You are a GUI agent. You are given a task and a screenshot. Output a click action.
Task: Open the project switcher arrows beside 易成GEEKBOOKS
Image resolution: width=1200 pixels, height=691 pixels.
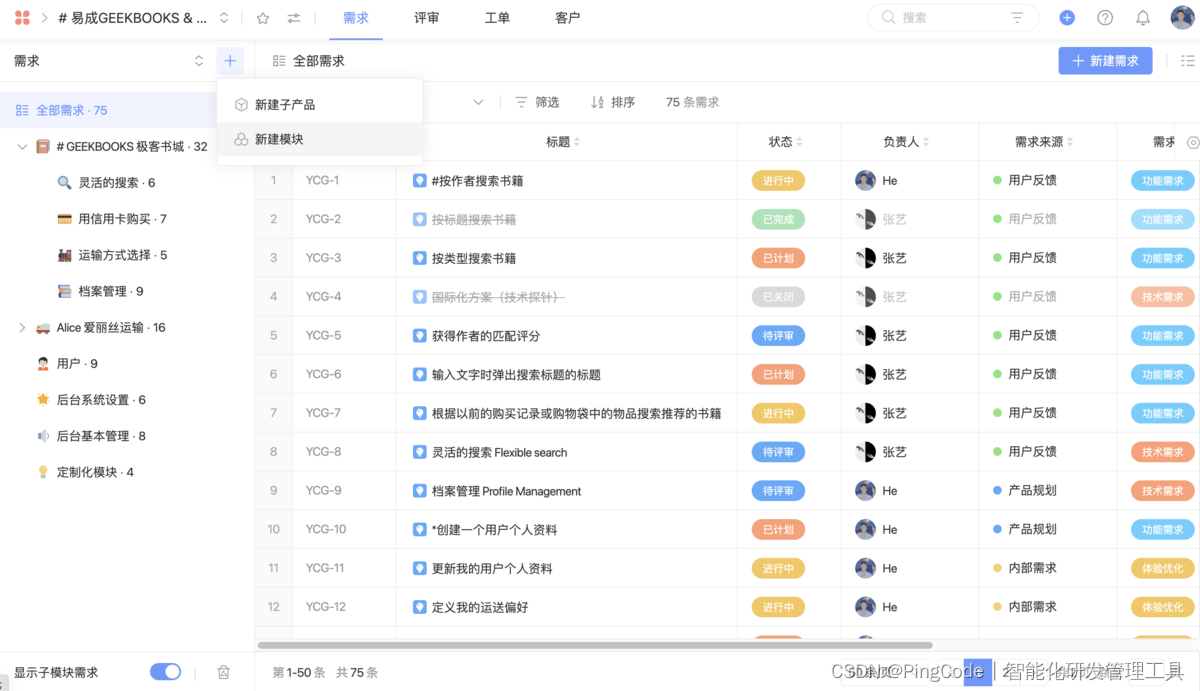tap(224, 18)
